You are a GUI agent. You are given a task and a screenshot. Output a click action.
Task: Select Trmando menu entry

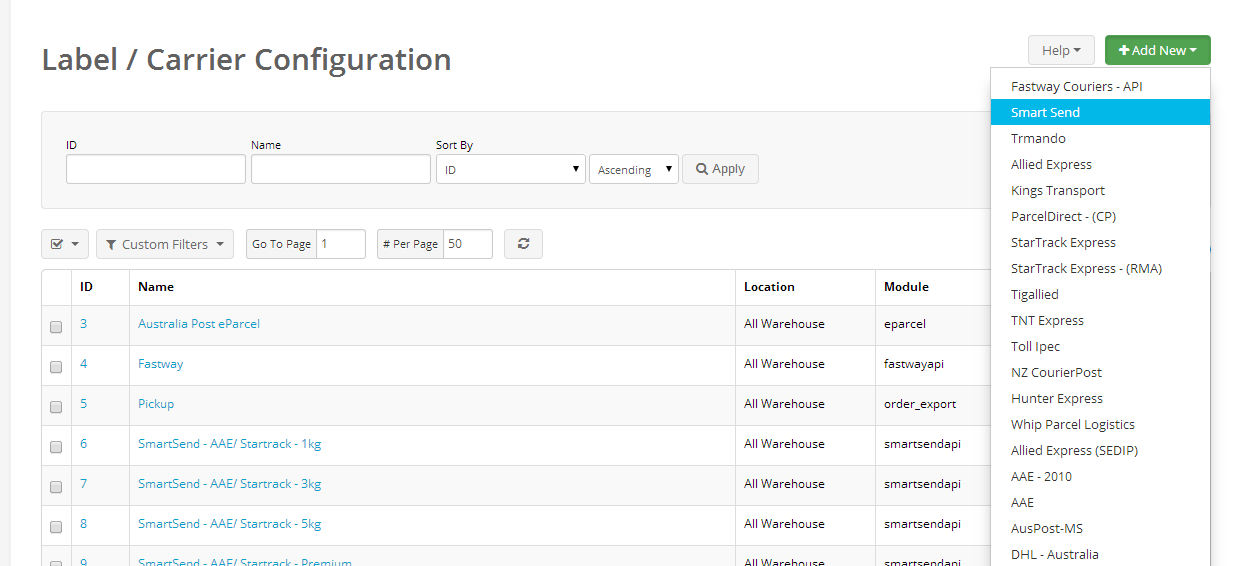click(x=1100, y=139)
